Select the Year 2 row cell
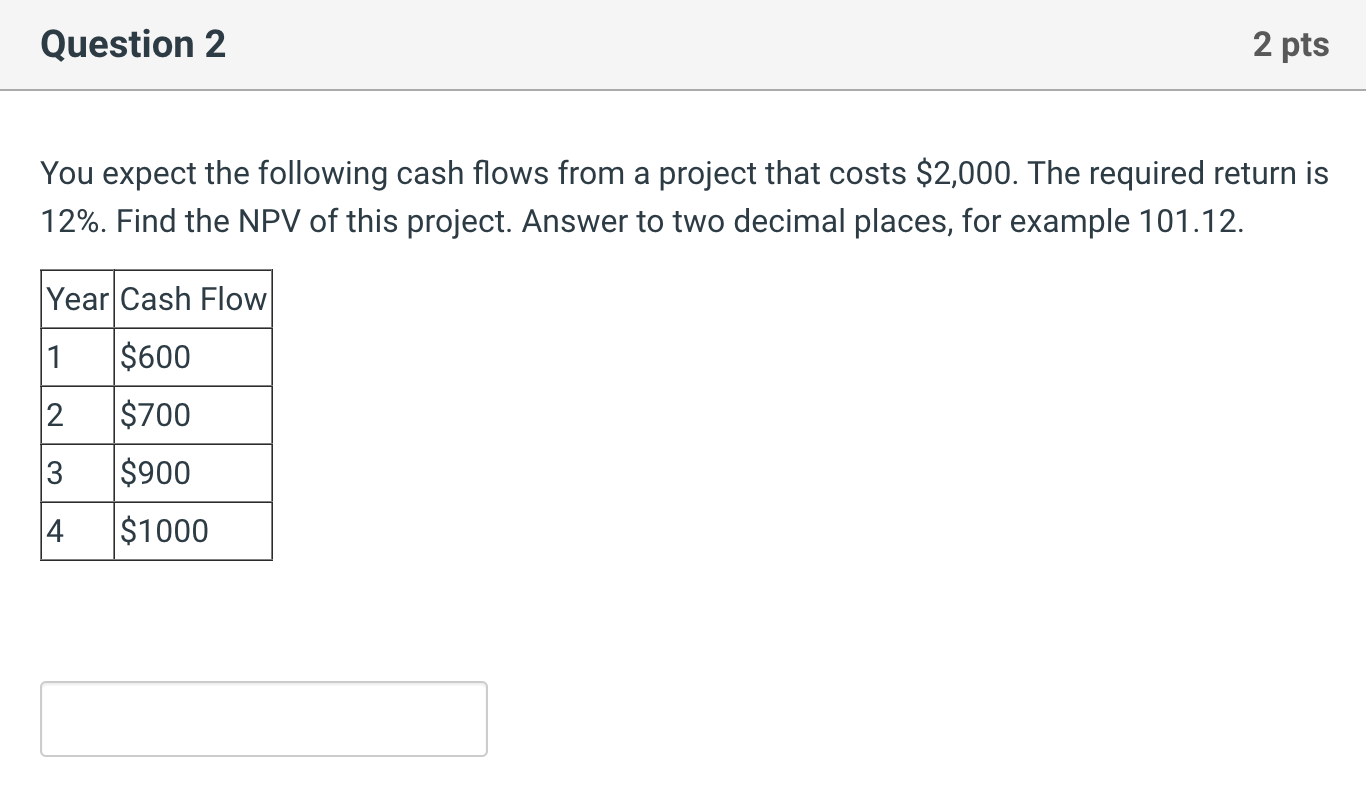Viewport: 1366px width, 812px height. coord(78,415)
